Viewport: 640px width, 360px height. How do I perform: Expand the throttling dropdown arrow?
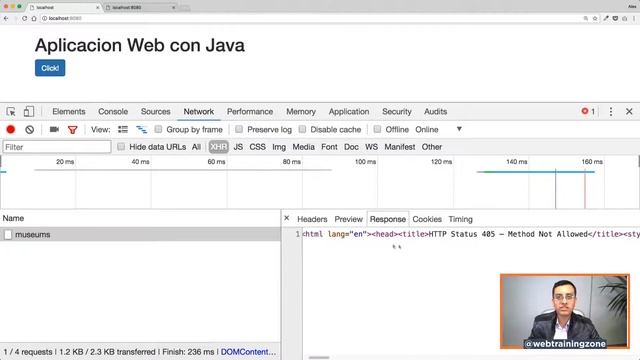tap(459, 129)
